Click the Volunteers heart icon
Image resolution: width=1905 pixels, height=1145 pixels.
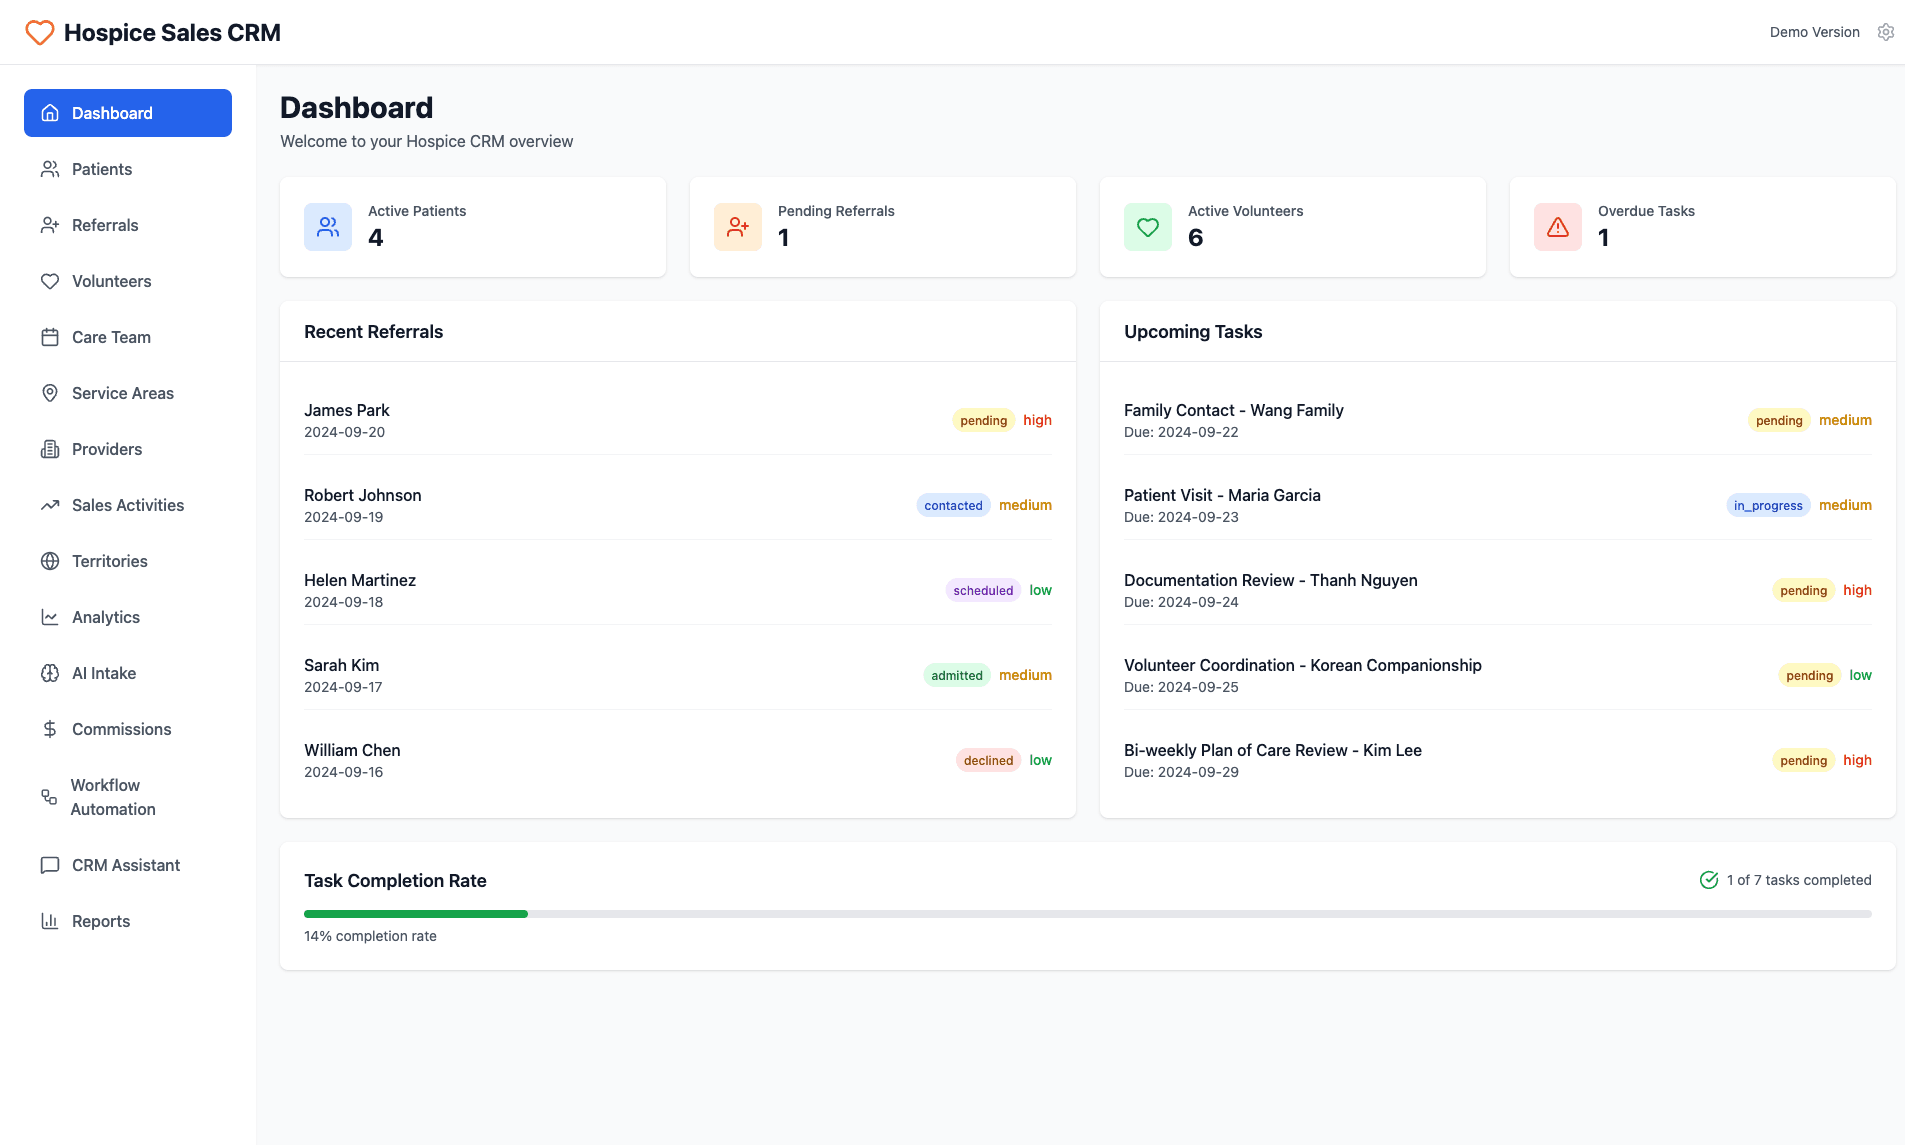click(x=49, y=281)
